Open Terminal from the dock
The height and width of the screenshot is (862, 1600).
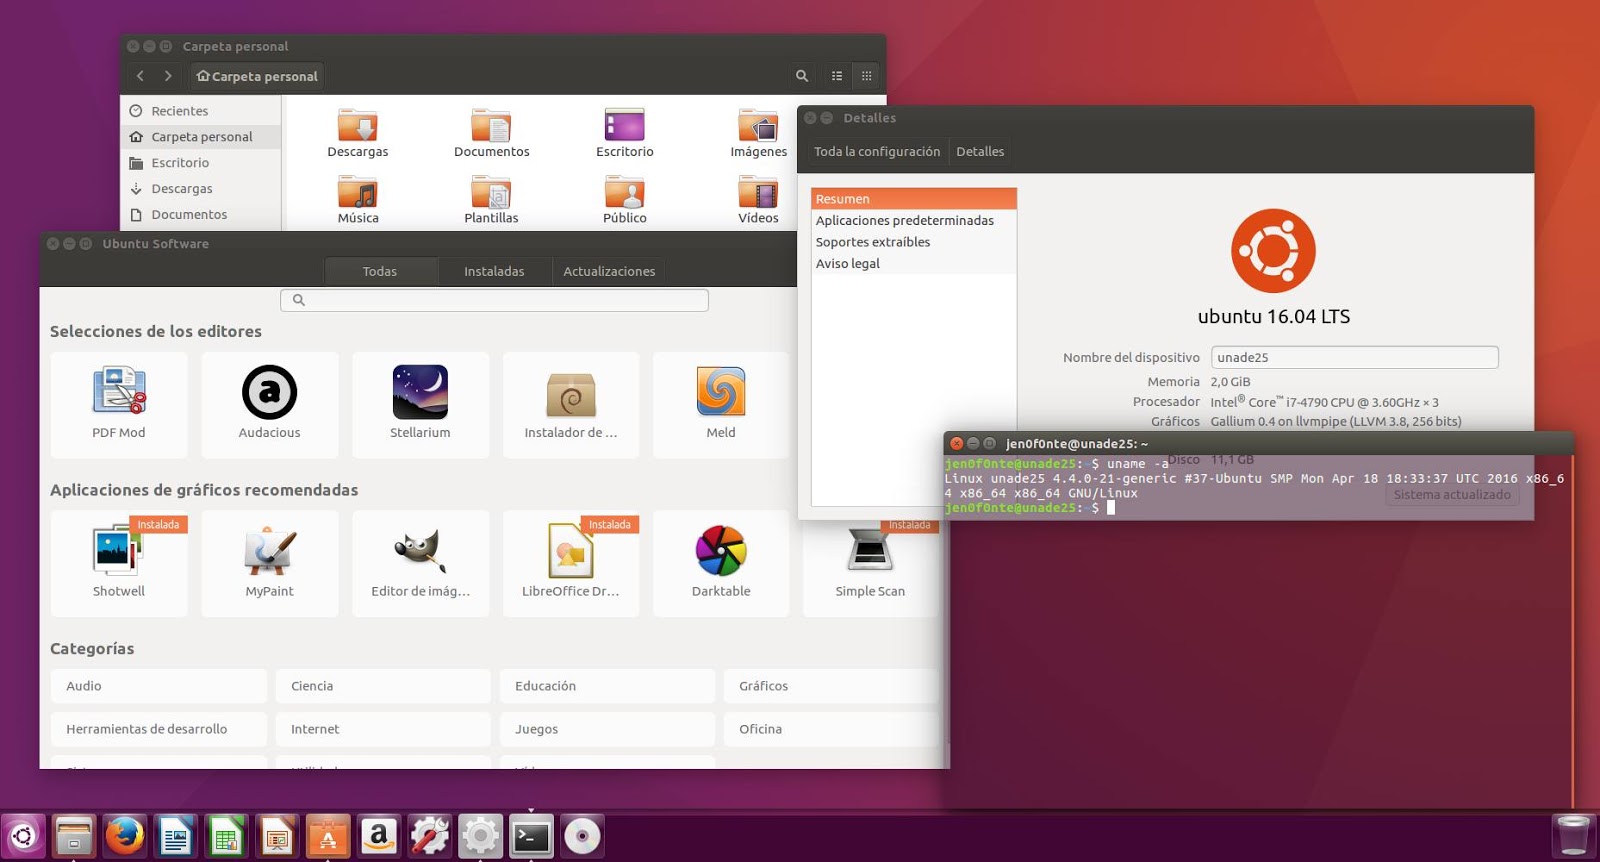(x=531, y=836)
